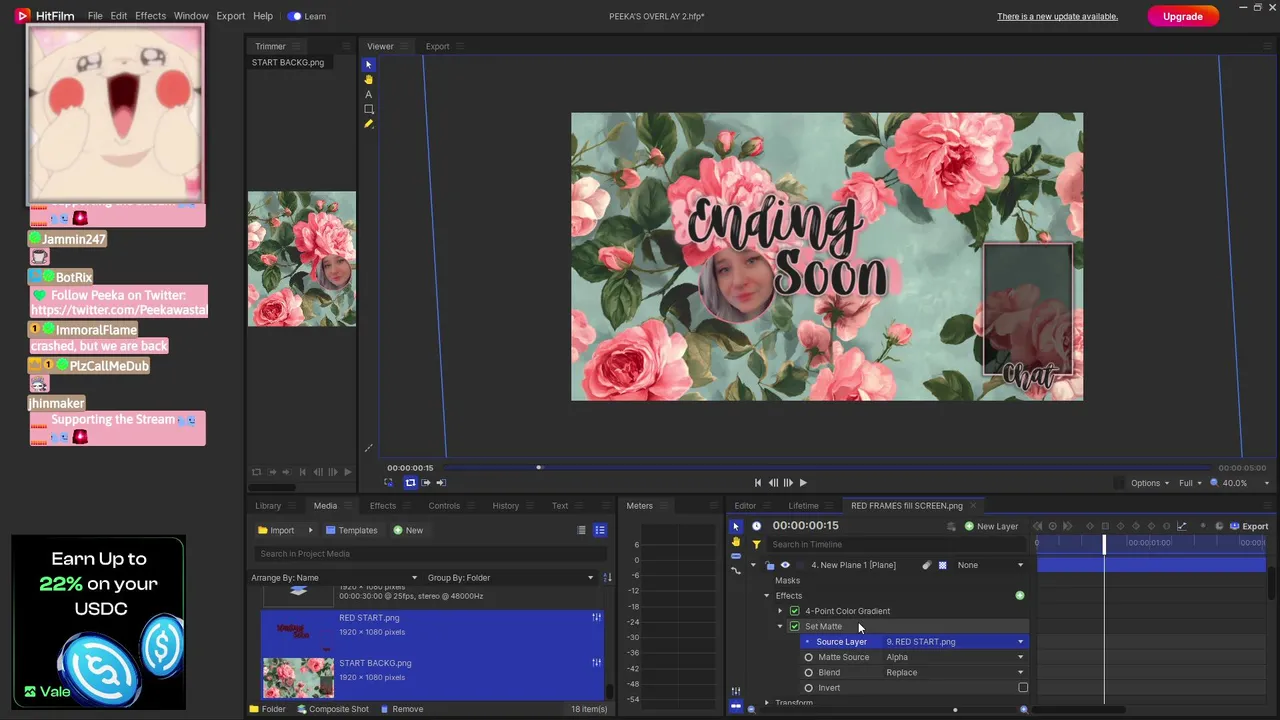The image size is (1280, 720).
Task: Collapse the Effects group
Action: click(x=767, y=596)
